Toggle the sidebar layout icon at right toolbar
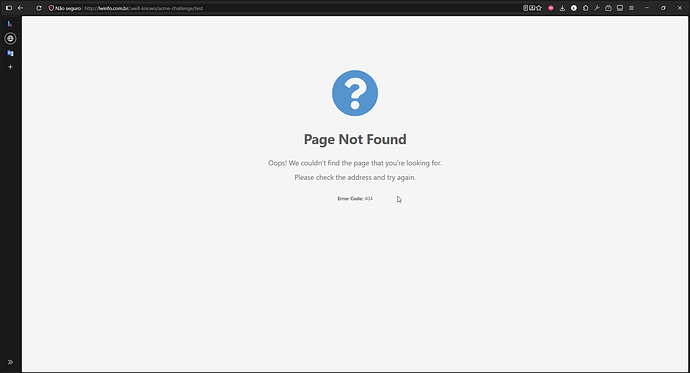This screenshot has width=690, height=373. click(x=620, y=8)
